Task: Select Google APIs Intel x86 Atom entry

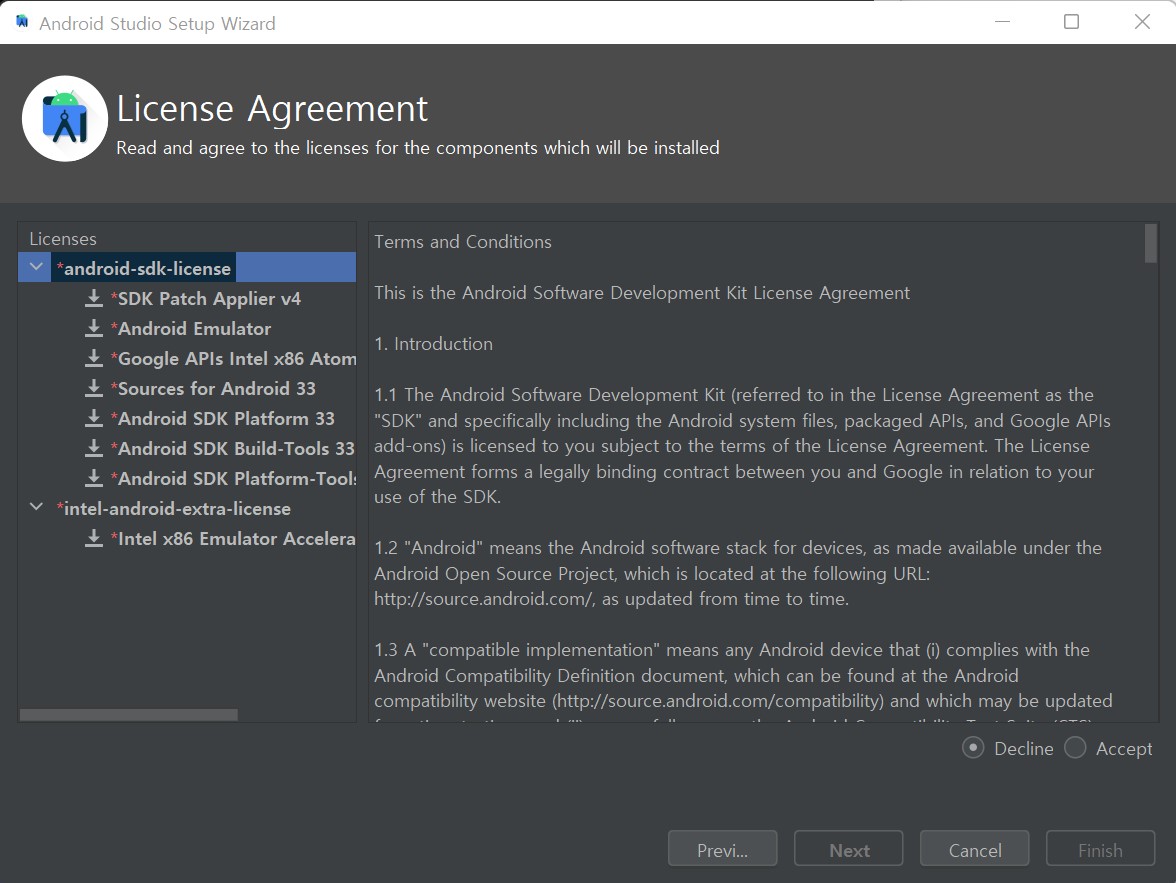Action: pyautogui.click(x=233, y=359)
